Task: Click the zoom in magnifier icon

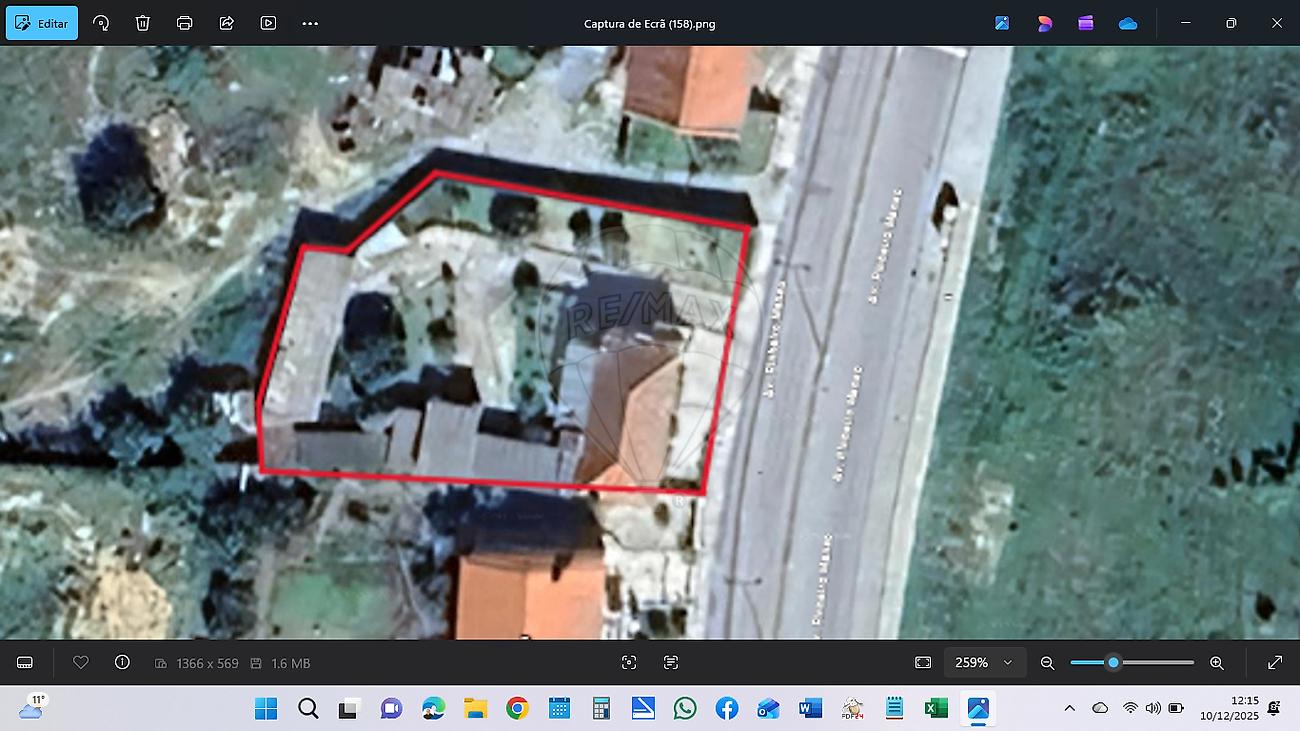Action: coord(1217,662)
